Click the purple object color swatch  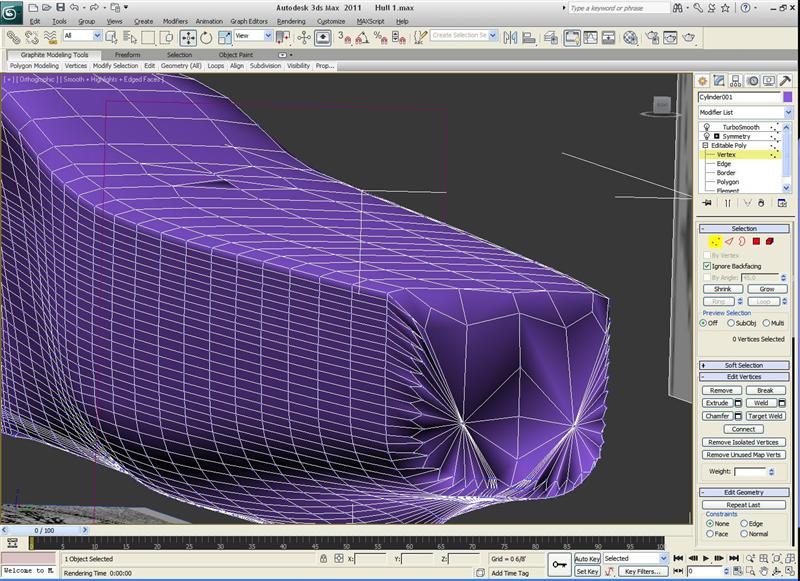(788, 97)
